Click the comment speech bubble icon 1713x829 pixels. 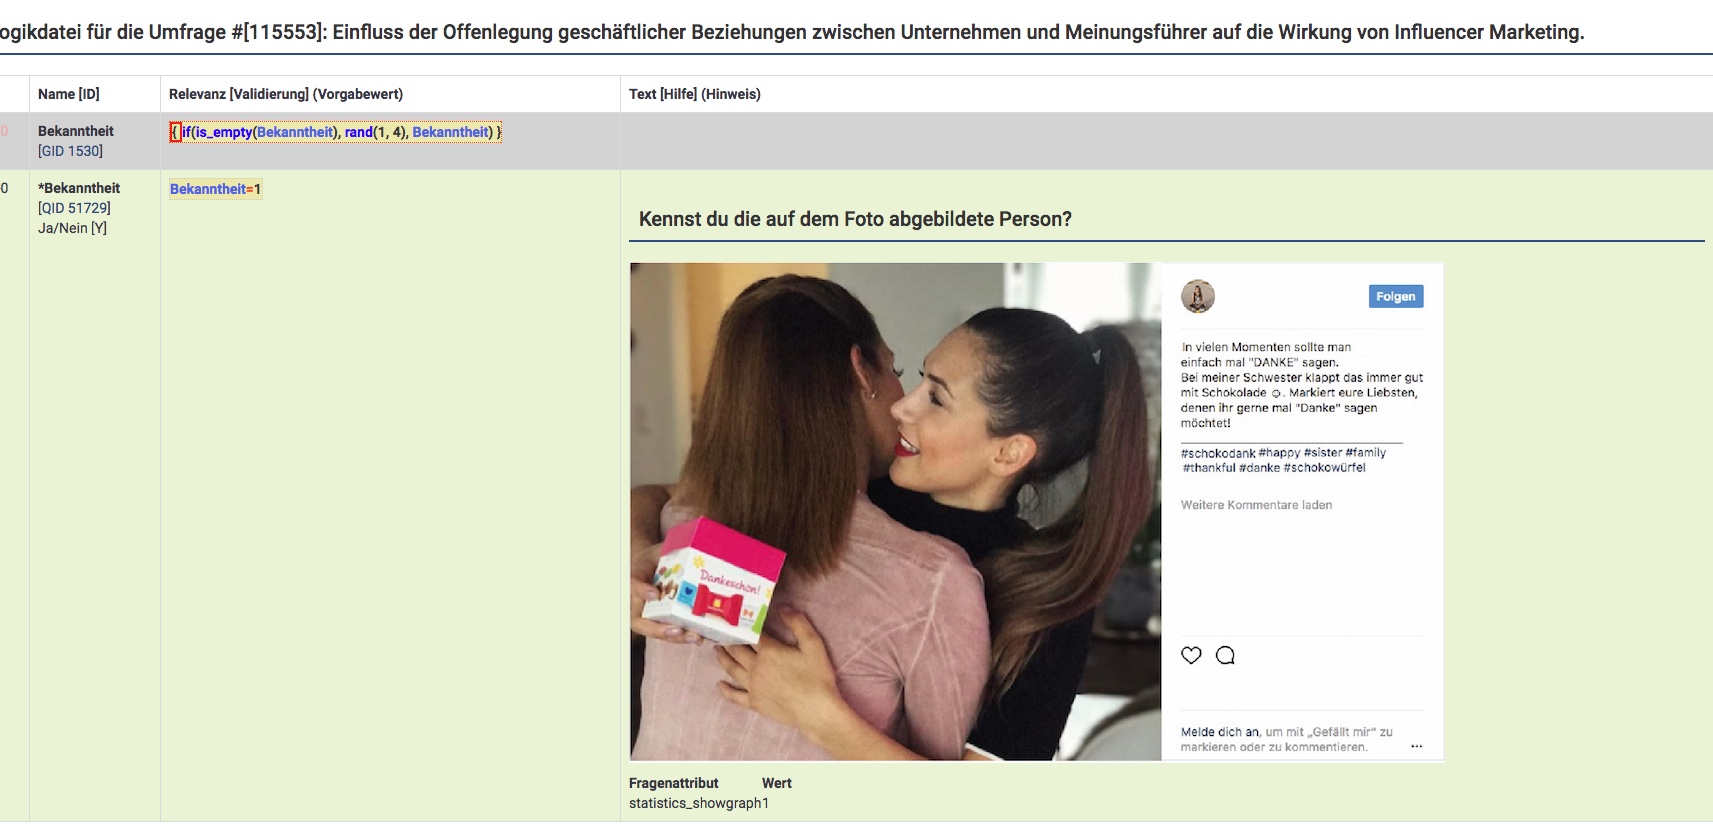[1225, 656]
